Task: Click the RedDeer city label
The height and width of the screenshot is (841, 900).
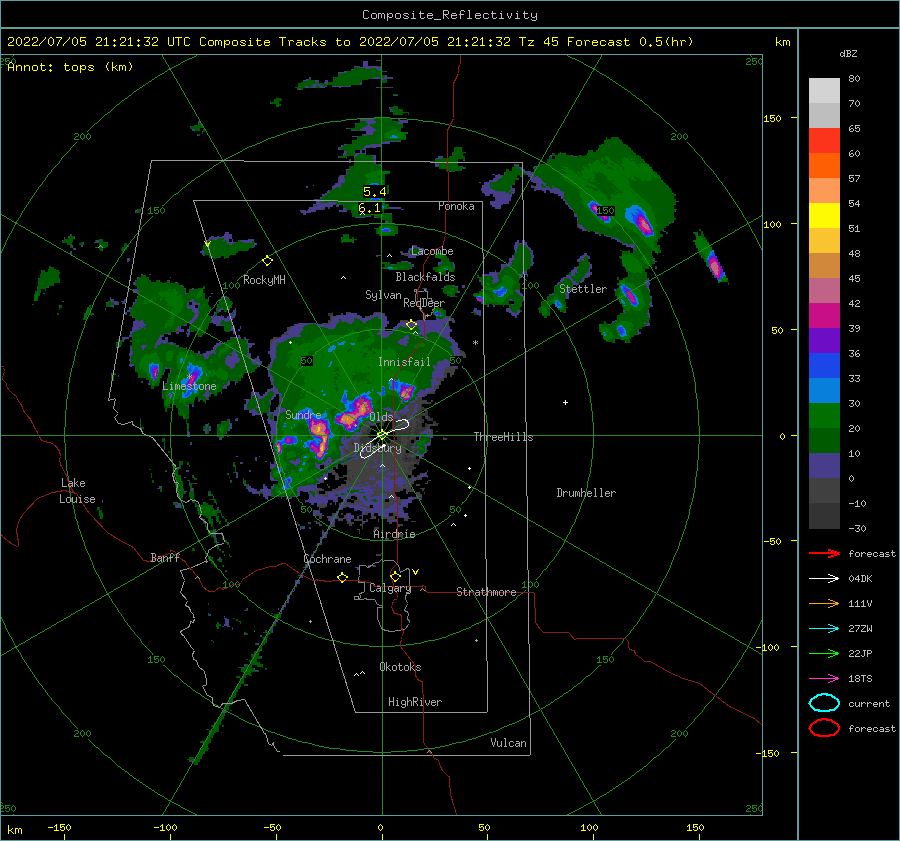Action: 424,303
